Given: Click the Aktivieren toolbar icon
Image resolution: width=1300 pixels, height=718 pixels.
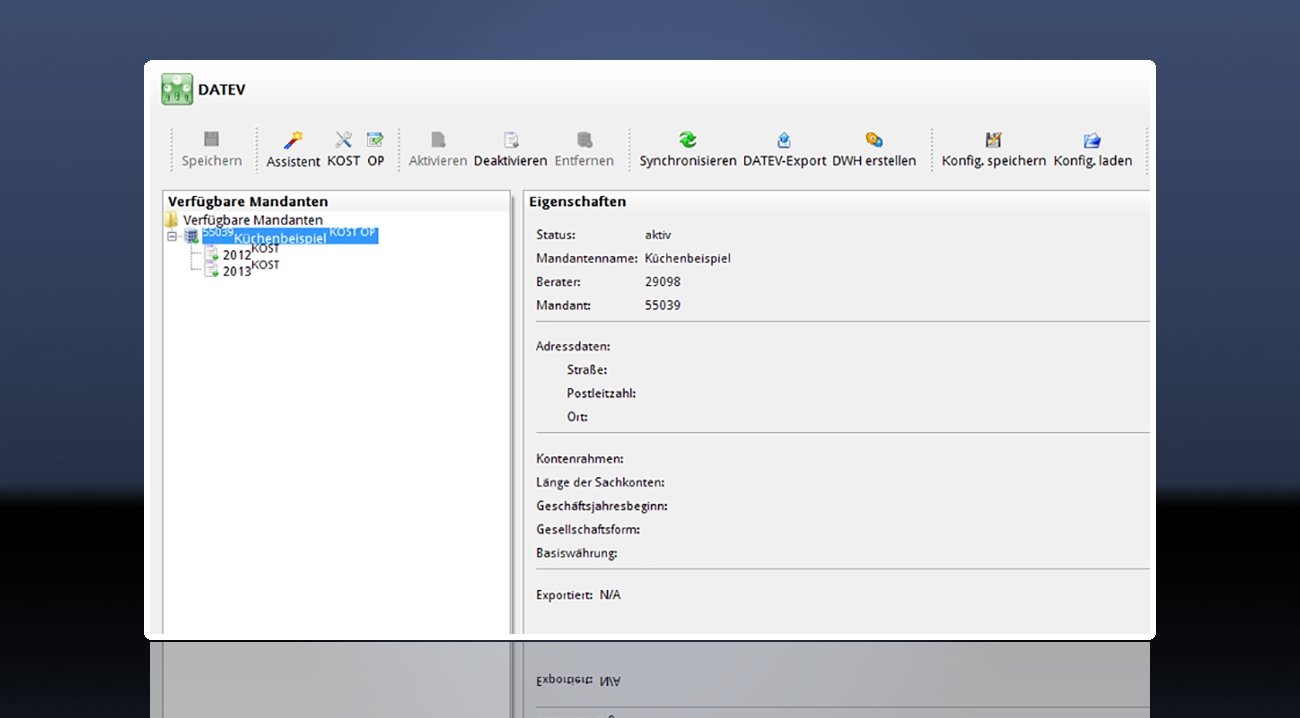Looking at the screenshot, I should (x=438, y=141).
